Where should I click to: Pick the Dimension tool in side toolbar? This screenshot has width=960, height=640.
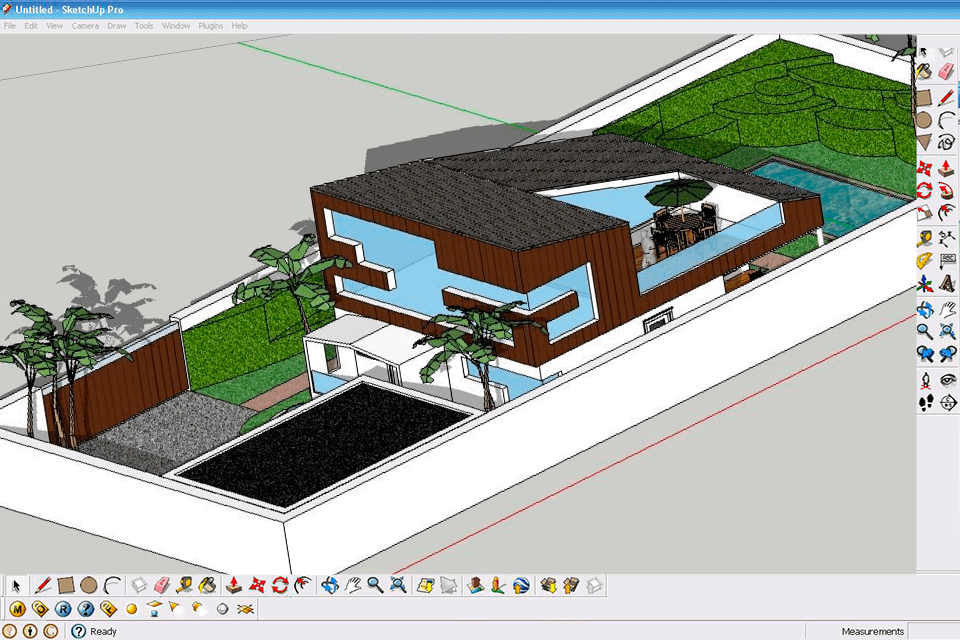[947, 238]
